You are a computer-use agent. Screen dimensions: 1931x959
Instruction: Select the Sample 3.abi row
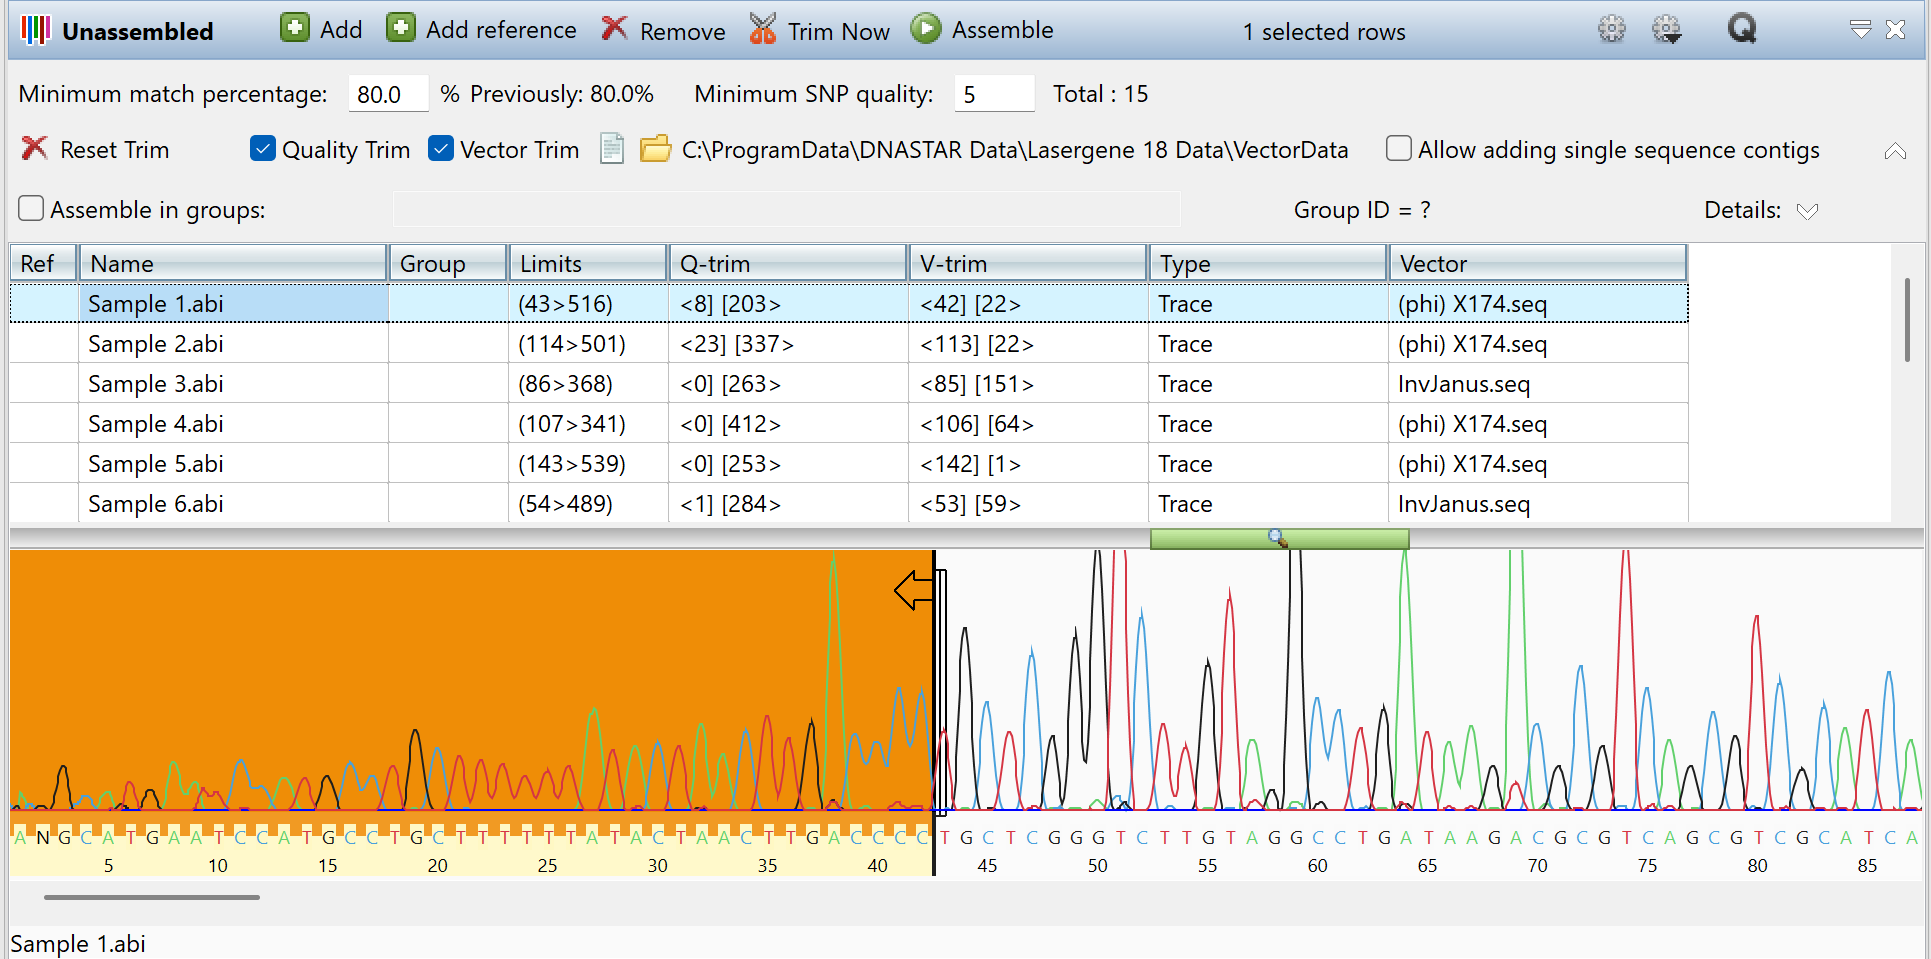tap(233, 383)
